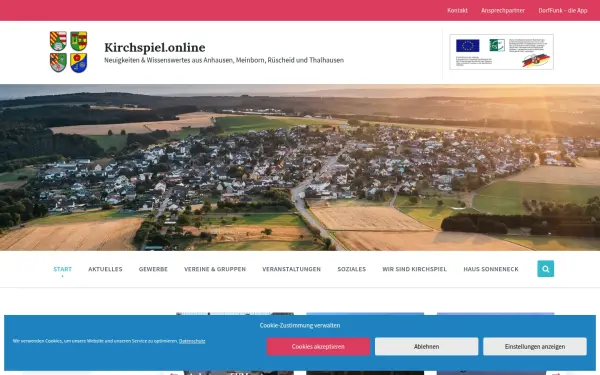Click the Kirchspiel.online site title

[x=155, y=47]
